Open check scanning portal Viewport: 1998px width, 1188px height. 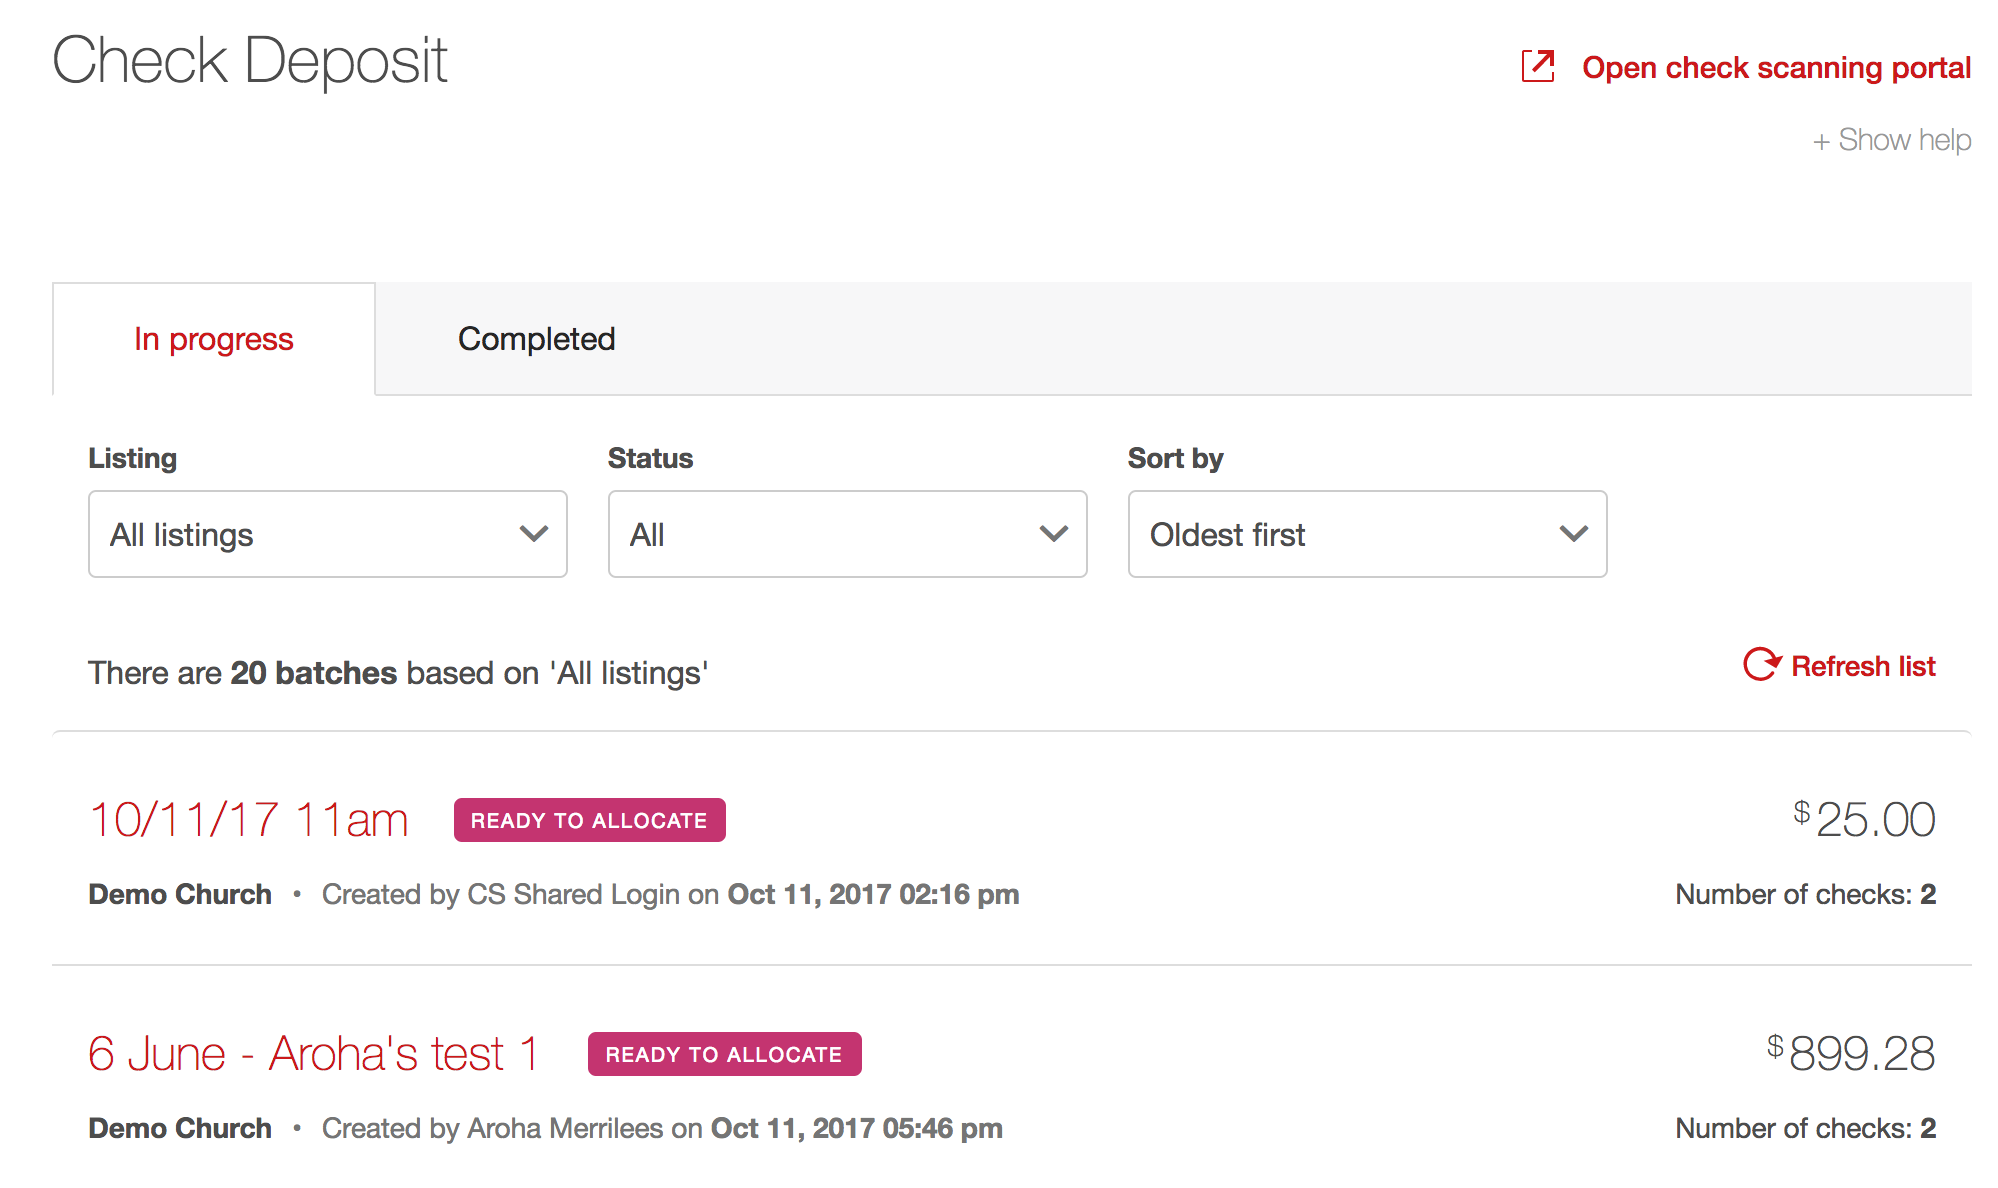1778,67
